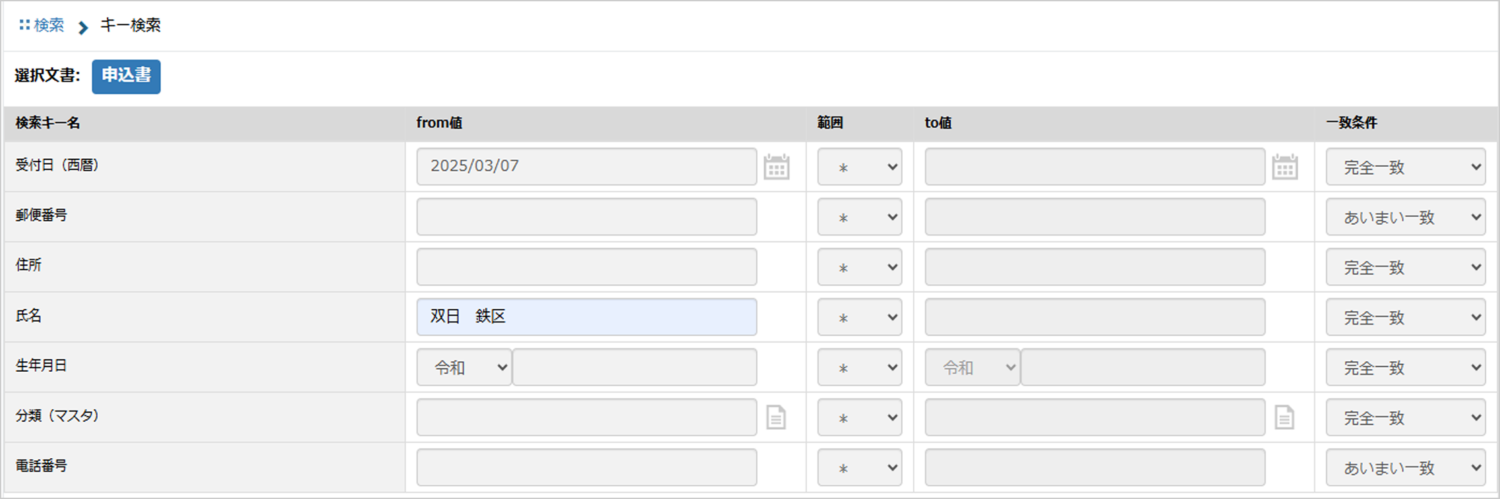Viewport: 1500px width, 499px height.
Task: Open the 一致条件 dropdown for 受付日
Action: (x=1405, y=167)
